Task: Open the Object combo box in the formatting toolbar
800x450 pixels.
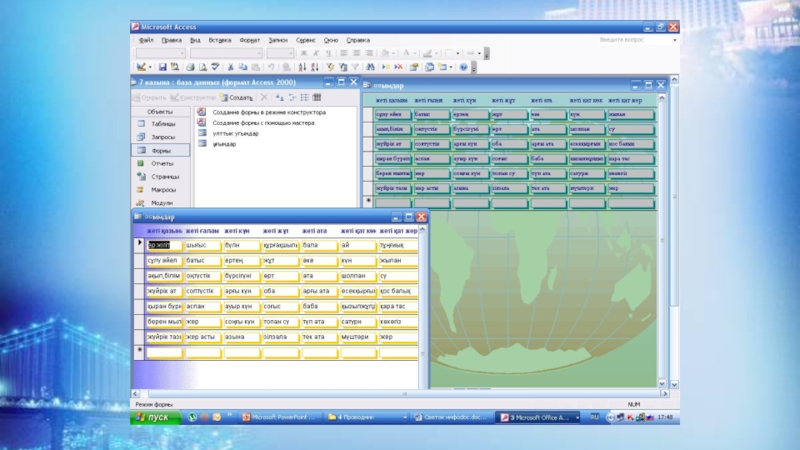Action: (x=160, y=53)
